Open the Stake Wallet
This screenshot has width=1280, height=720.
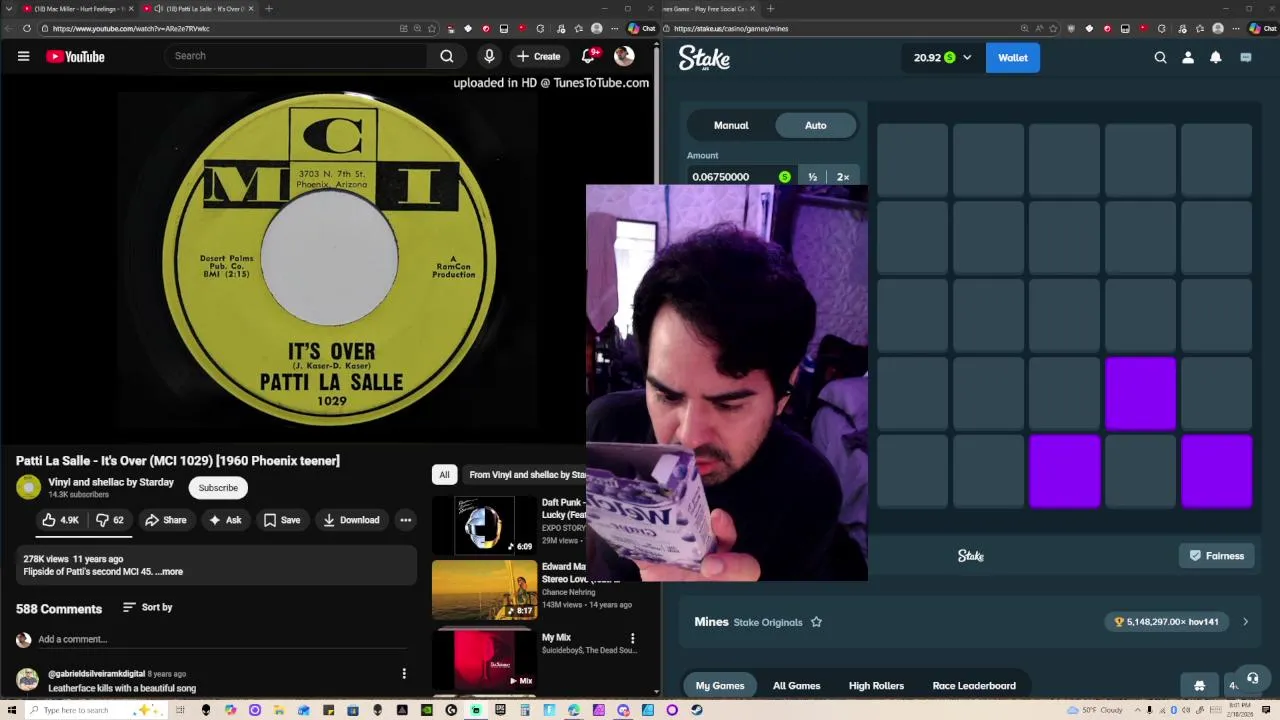click(1013, 58)
